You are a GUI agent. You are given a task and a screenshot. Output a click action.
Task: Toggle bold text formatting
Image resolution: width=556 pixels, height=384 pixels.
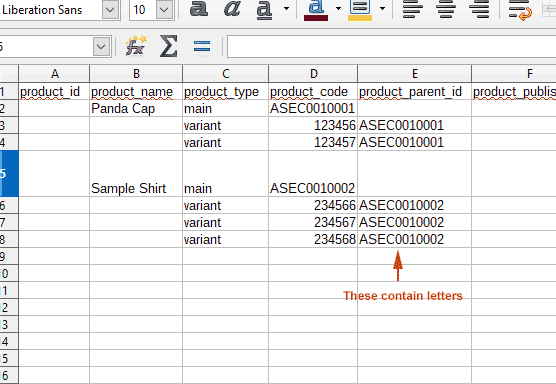click(198, 9)
